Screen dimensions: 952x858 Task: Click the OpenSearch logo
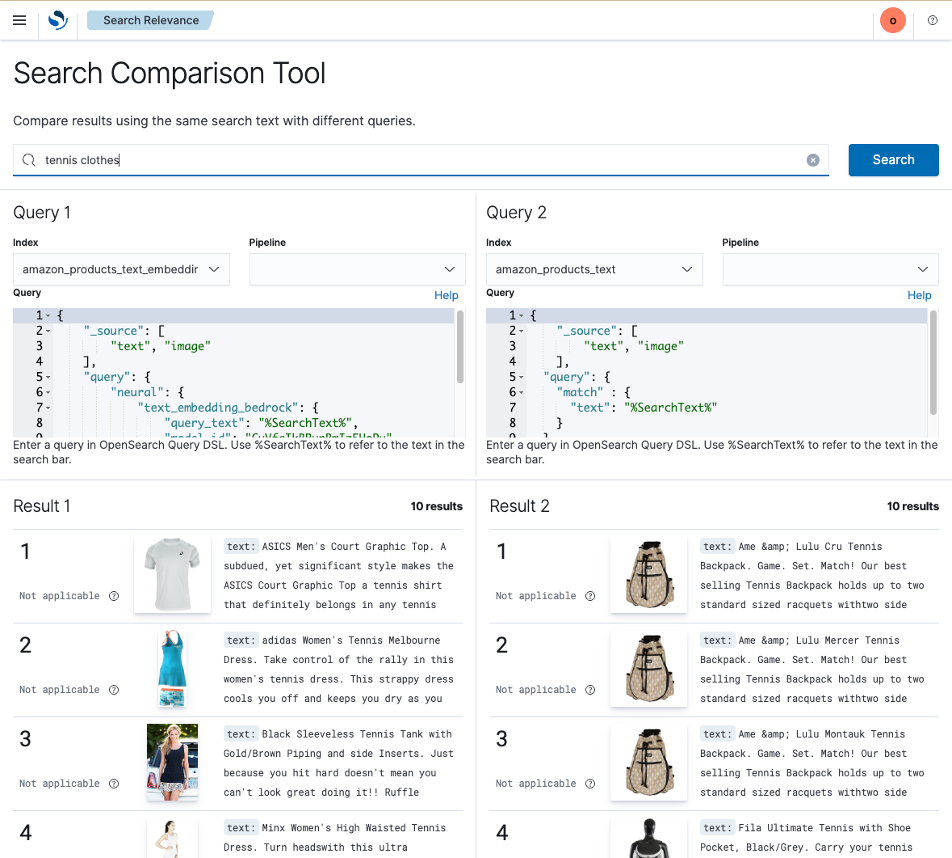coord(57,20)
